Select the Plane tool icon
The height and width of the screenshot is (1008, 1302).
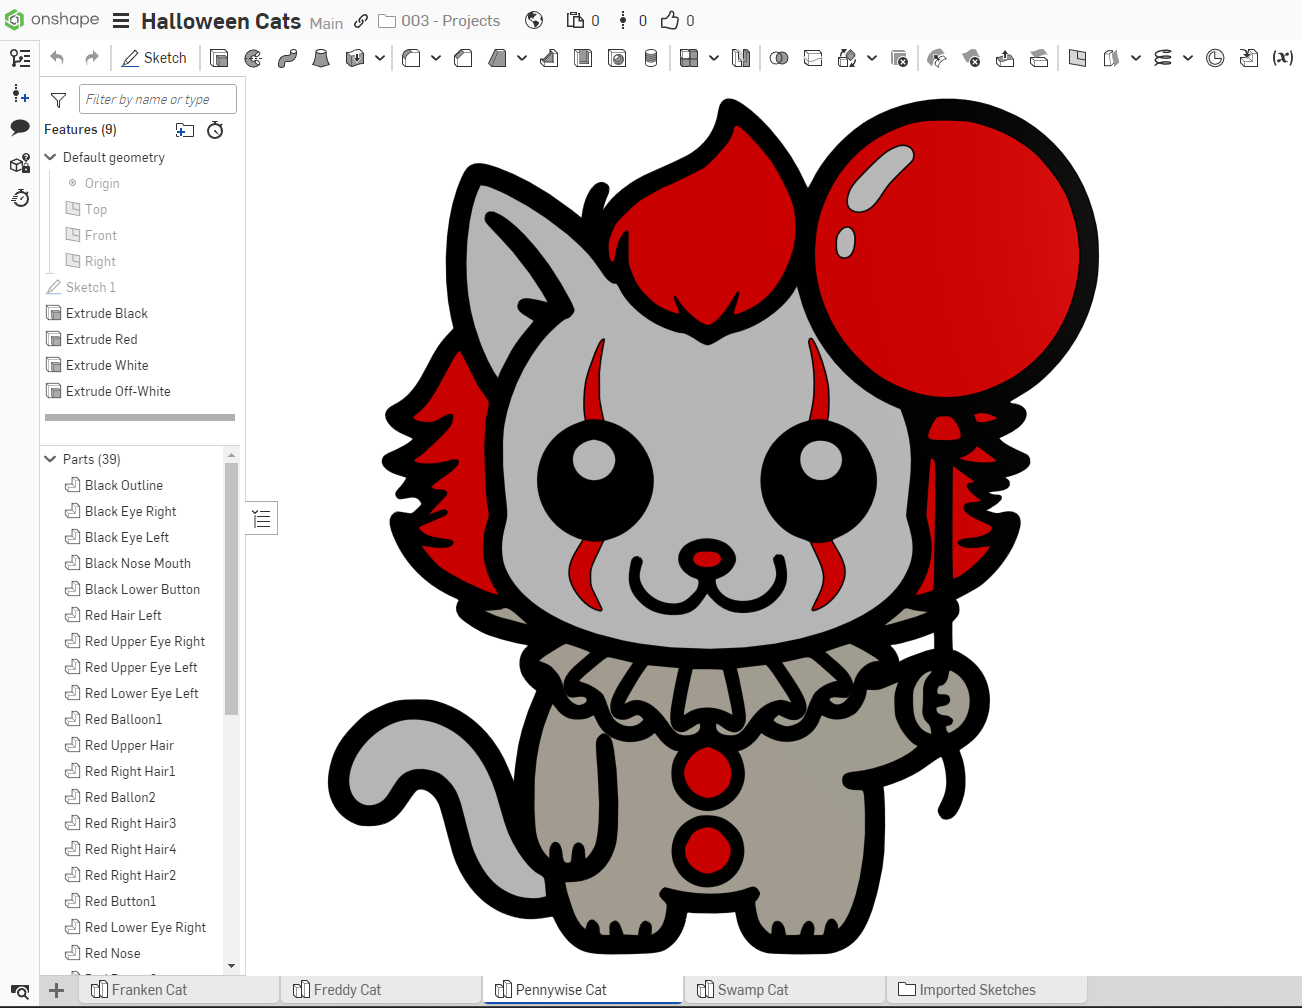point(1077,58)
